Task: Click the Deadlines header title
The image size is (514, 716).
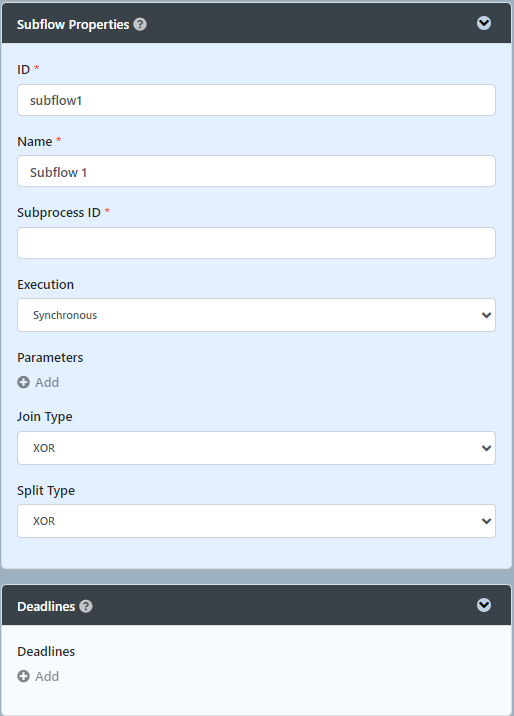Action: point(46,606)
